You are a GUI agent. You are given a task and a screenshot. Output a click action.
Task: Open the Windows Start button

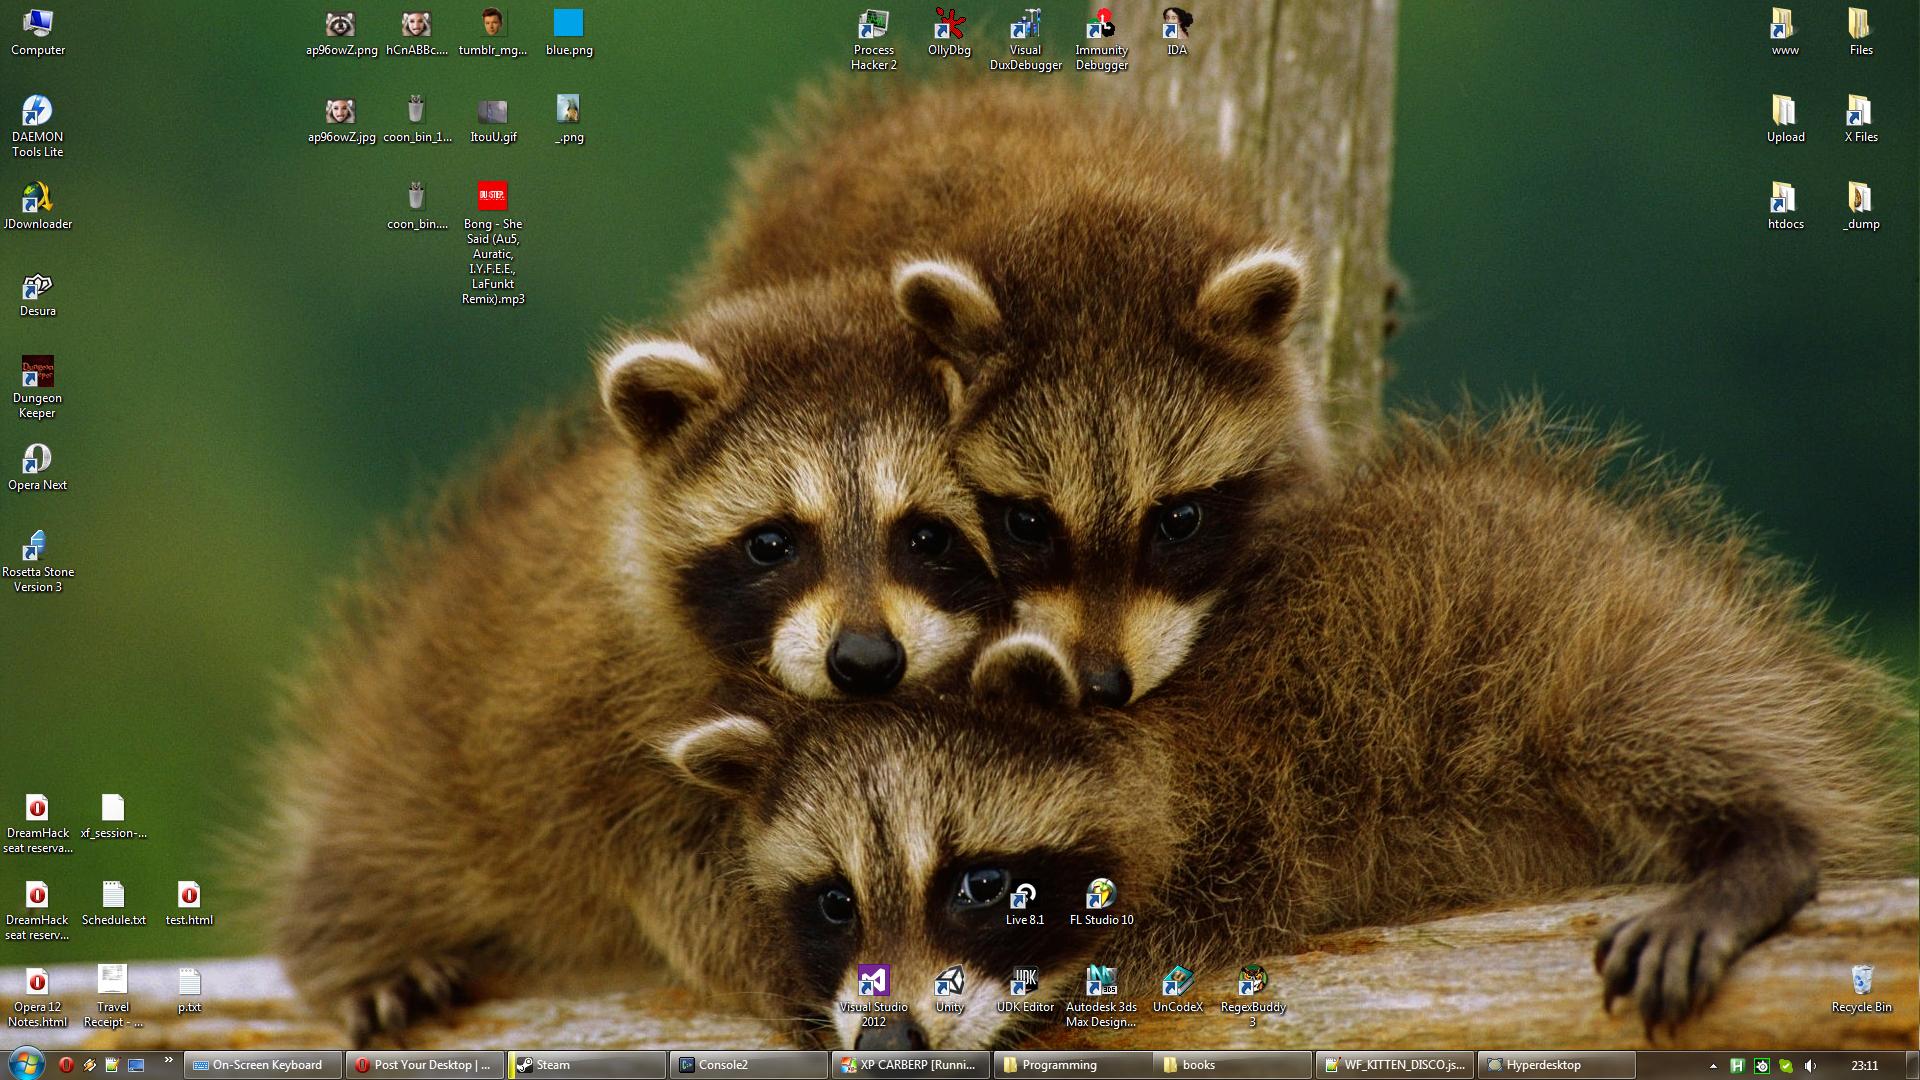(26, 1064)
